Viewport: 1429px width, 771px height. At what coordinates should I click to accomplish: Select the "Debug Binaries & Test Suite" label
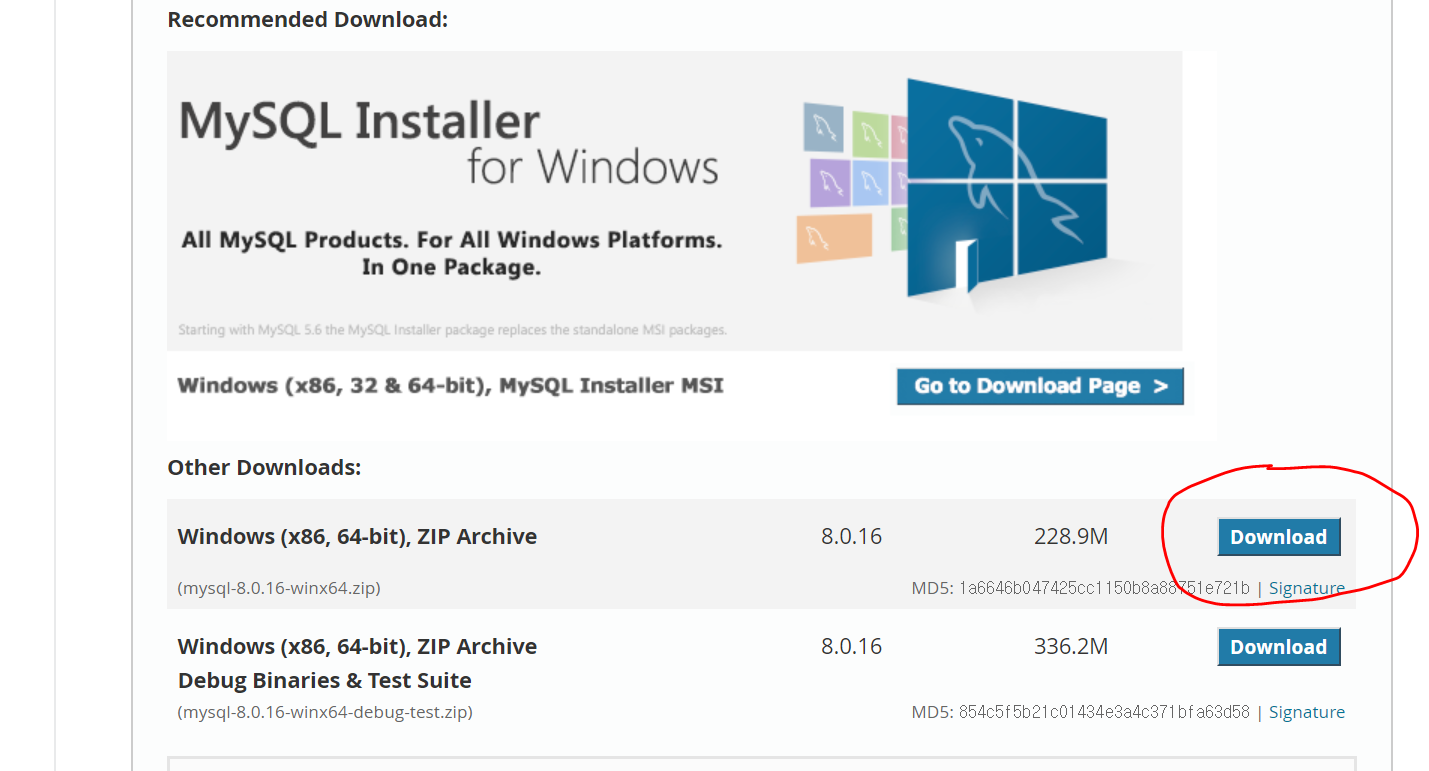click(x=324, y=680)
